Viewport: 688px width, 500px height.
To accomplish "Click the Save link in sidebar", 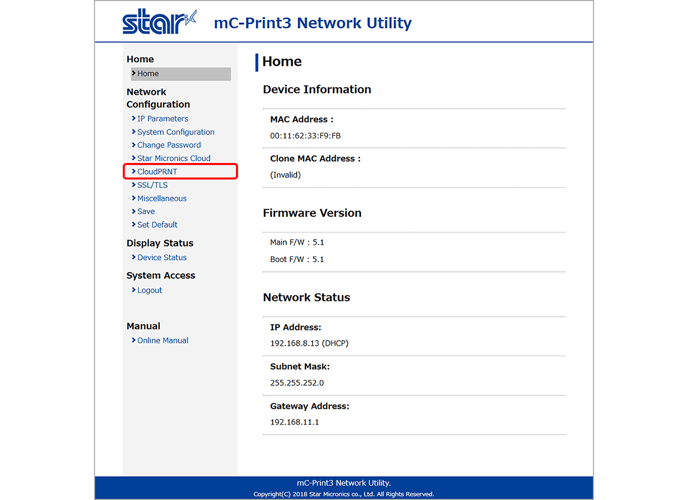I will click(x=146, y=211).
